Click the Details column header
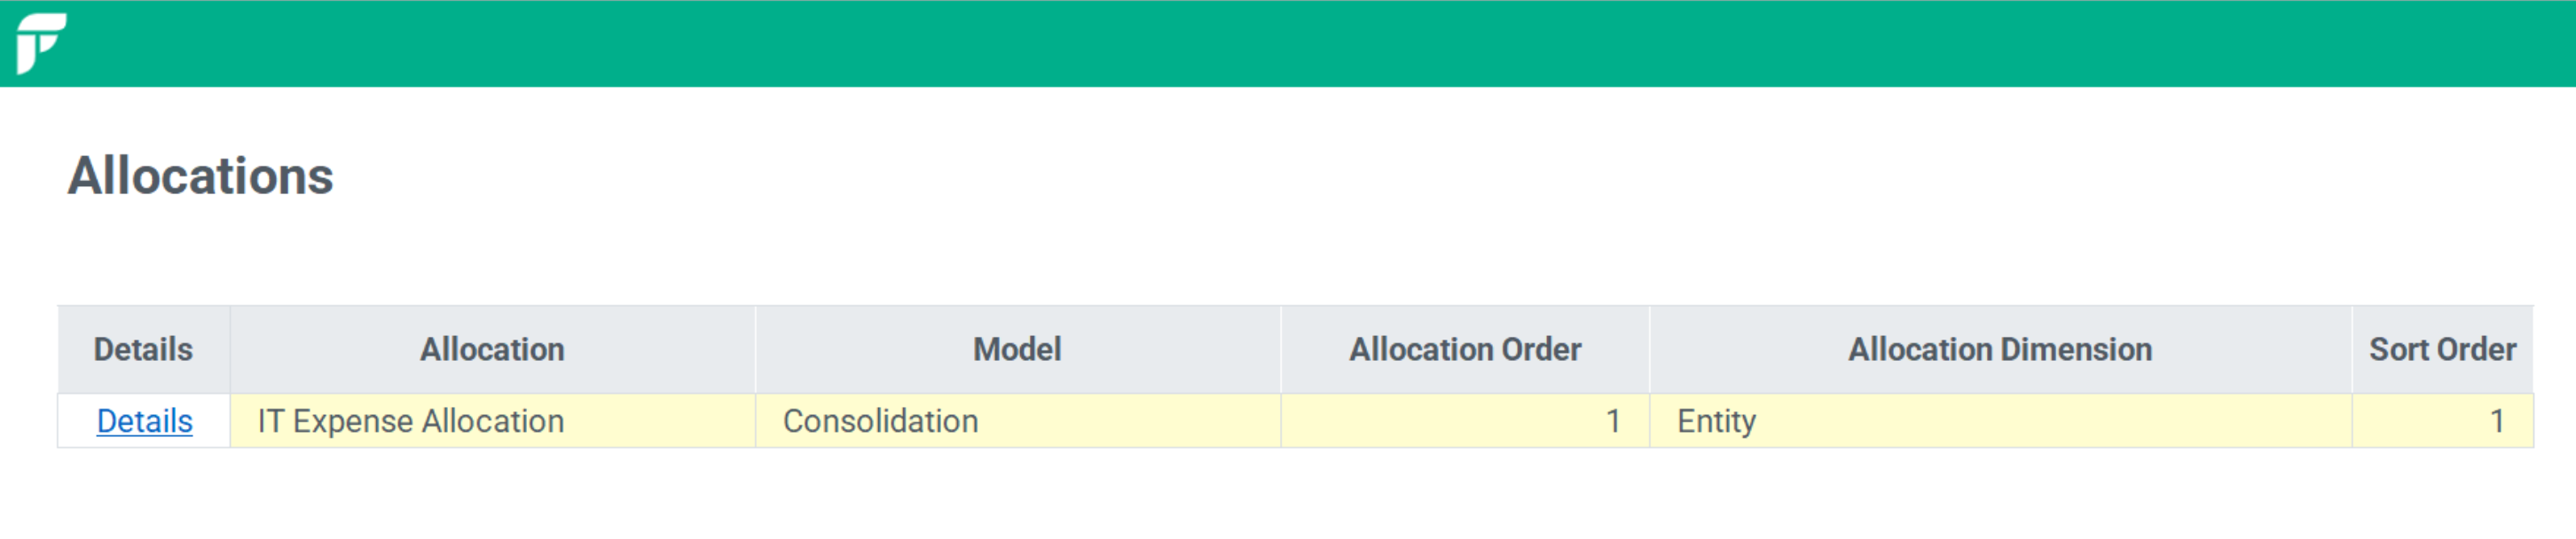This screenshot has width=2576, height=539. pyautogui.click(x=144, y=349)
